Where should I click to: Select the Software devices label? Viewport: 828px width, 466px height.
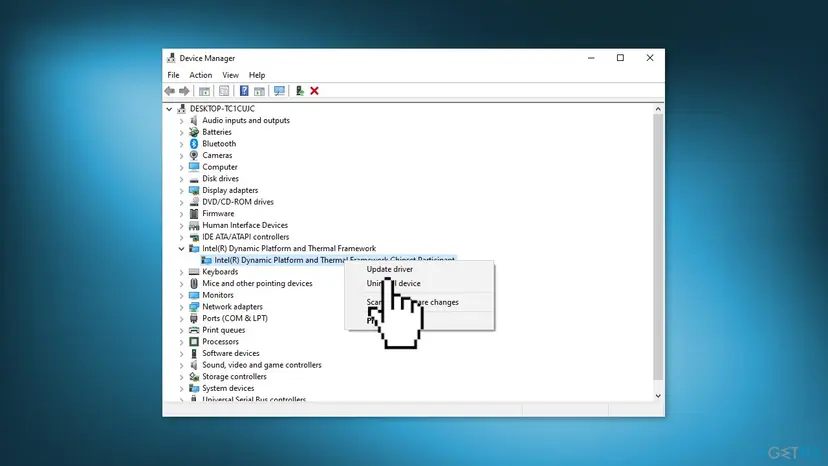pyautogui.click(x=231, y=353)
